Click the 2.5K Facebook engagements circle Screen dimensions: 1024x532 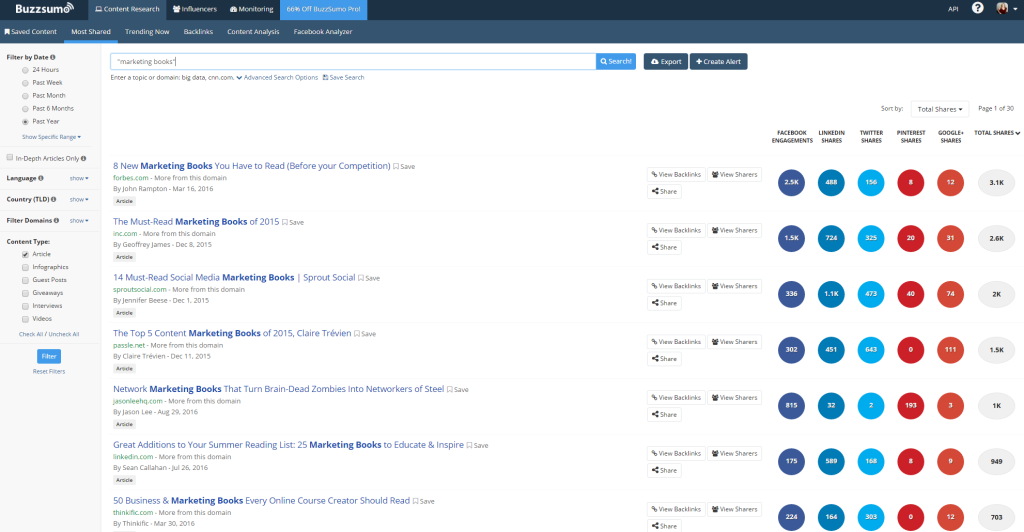792,183
